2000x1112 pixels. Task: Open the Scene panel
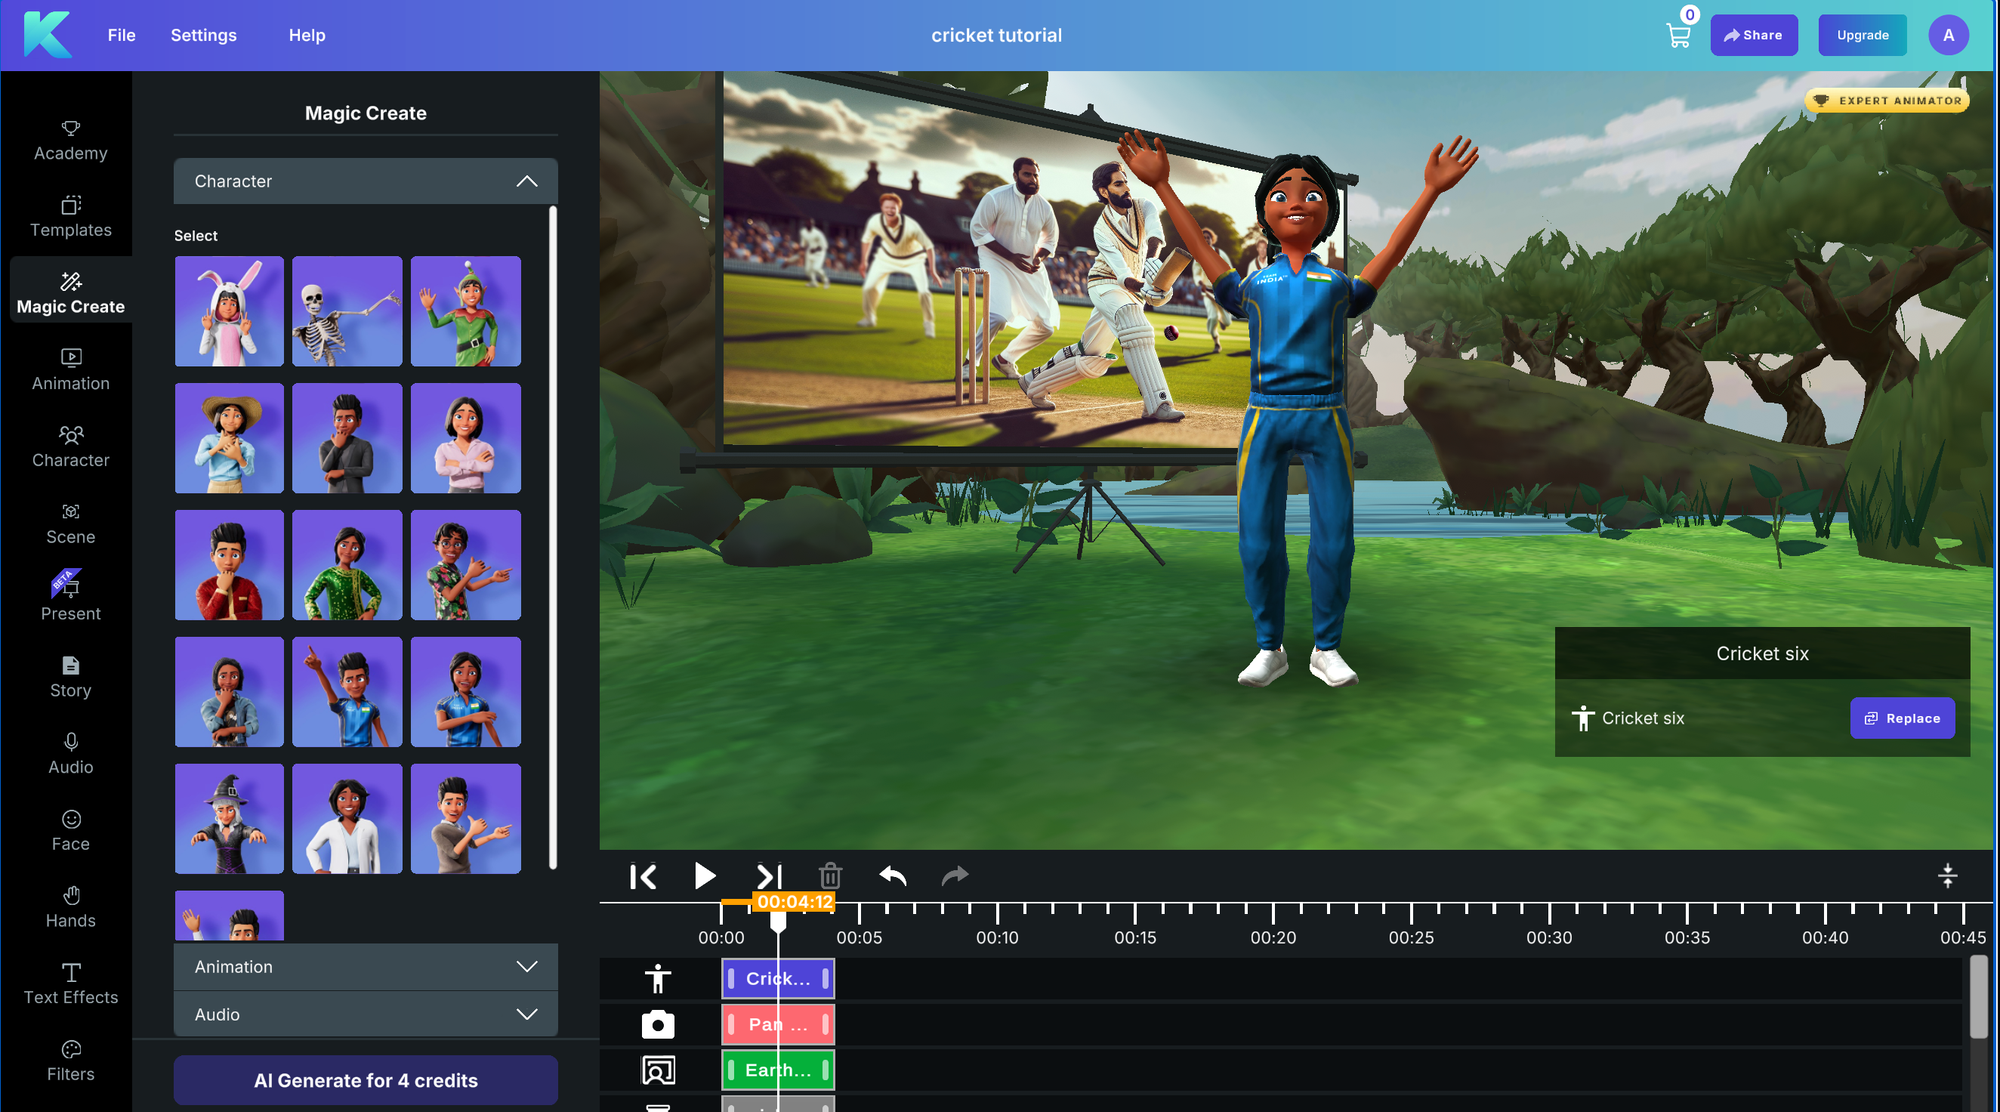pyautogui.click(x=70, y=523)
